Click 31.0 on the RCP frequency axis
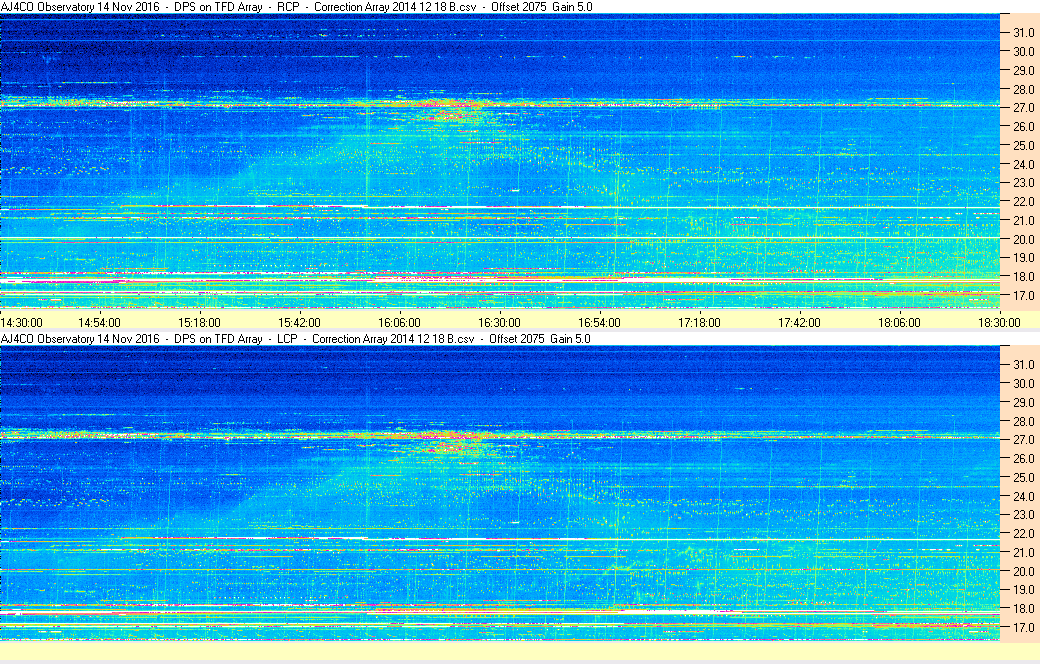 [x=1023, y=33]
